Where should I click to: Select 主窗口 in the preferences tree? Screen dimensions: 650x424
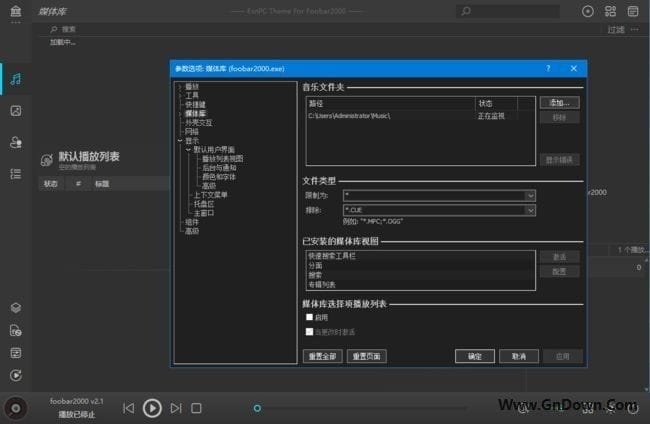click(204, 213)
